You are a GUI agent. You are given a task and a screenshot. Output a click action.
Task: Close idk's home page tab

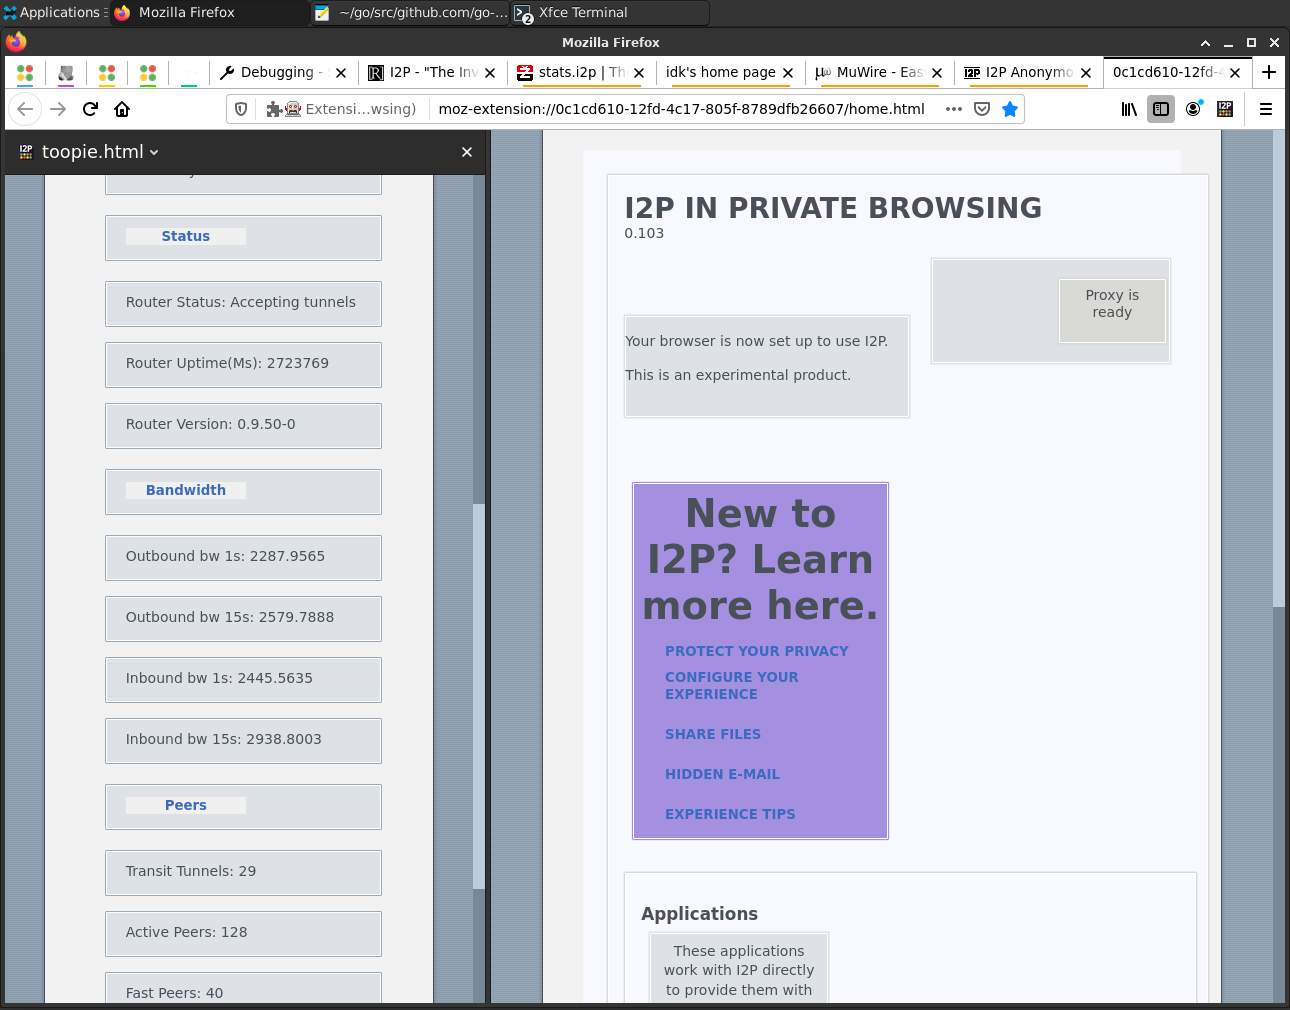pos(788,73)
